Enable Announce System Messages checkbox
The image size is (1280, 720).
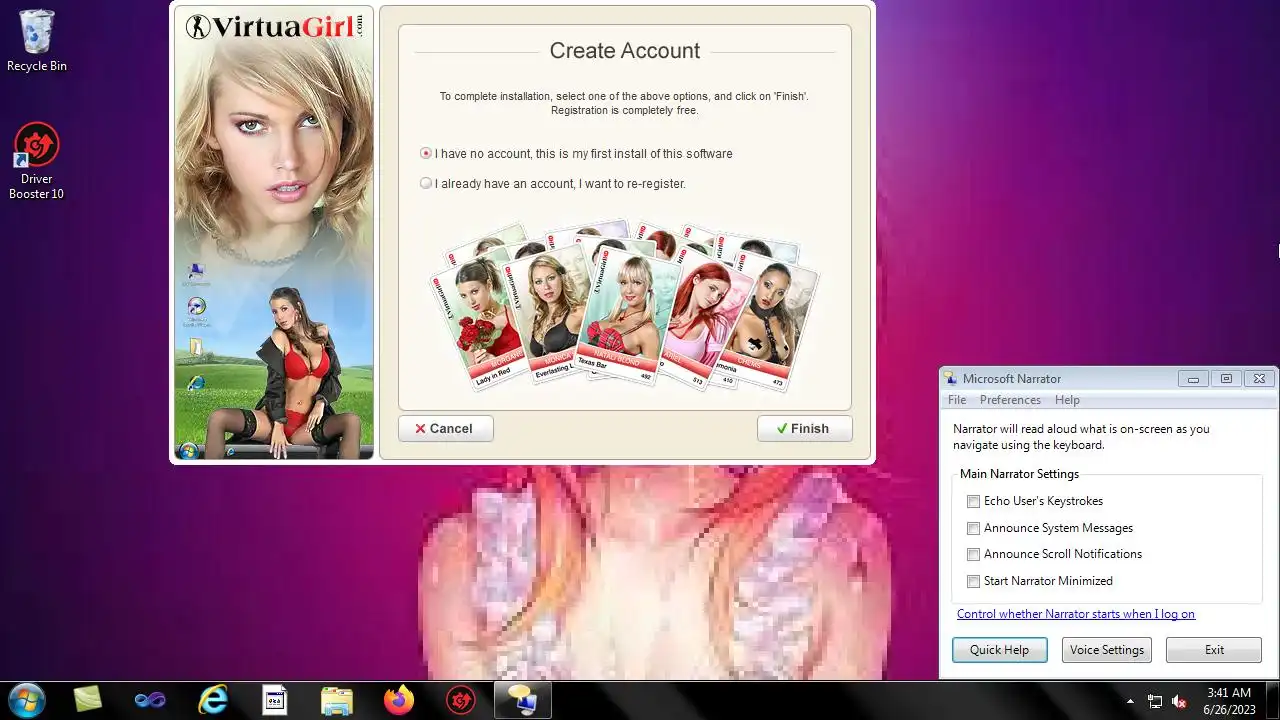(973, 528)
